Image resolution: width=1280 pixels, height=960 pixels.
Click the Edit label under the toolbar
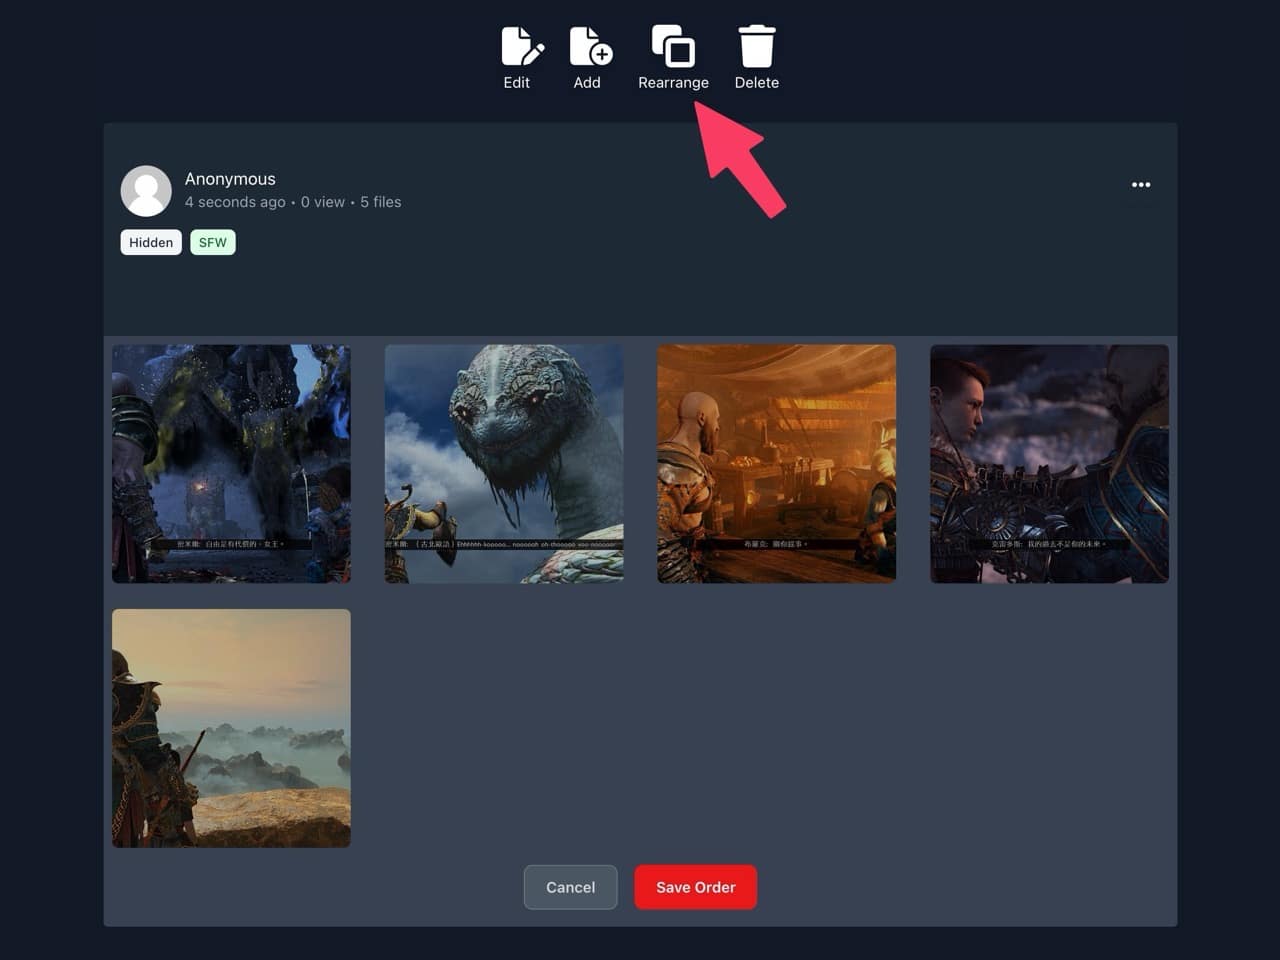518,83
